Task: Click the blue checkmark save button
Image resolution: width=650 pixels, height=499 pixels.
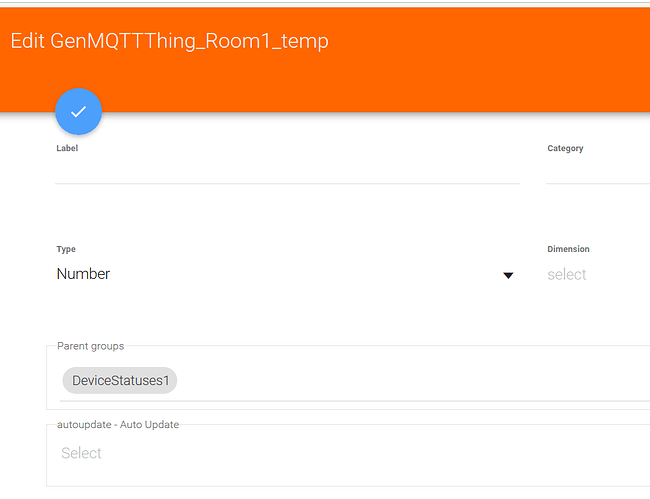Action: point(78,111)
